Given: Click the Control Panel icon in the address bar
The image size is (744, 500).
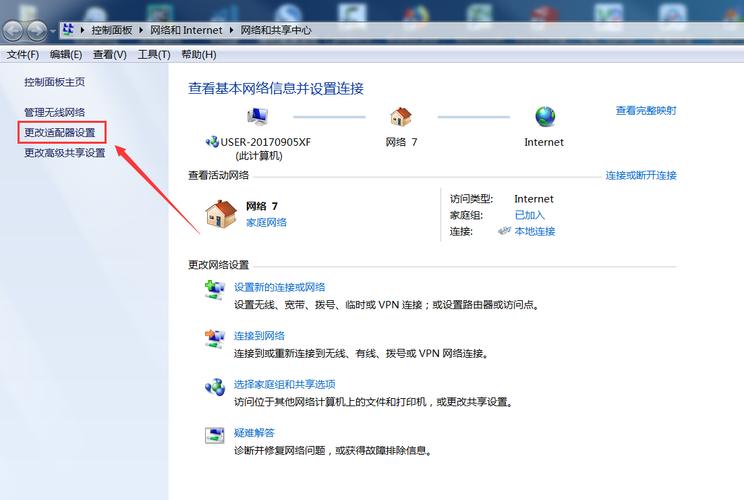Looking at the screenshot, I should (68, 30).
